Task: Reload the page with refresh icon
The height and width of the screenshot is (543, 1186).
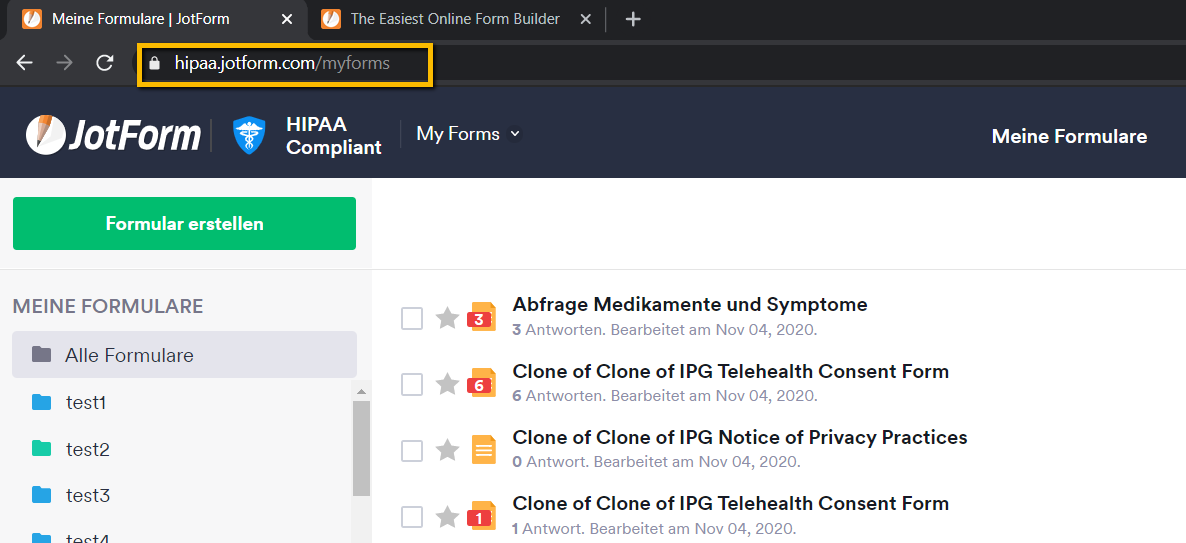Action: pos(105,64)
